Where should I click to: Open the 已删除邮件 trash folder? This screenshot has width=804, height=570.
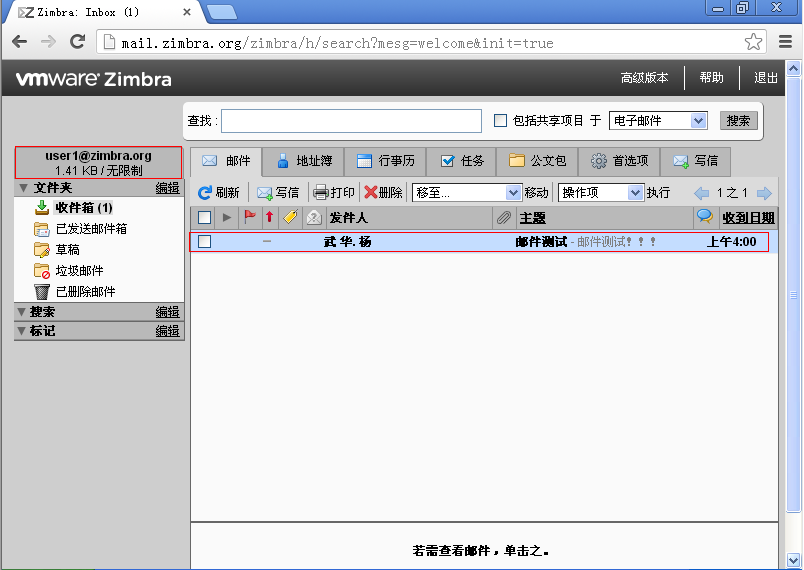(85, 292)
